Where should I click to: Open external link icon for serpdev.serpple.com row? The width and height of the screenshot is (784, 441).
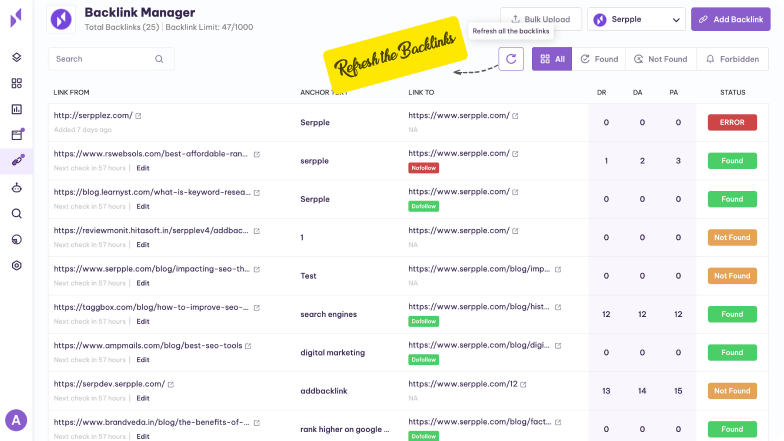point(170,384)
